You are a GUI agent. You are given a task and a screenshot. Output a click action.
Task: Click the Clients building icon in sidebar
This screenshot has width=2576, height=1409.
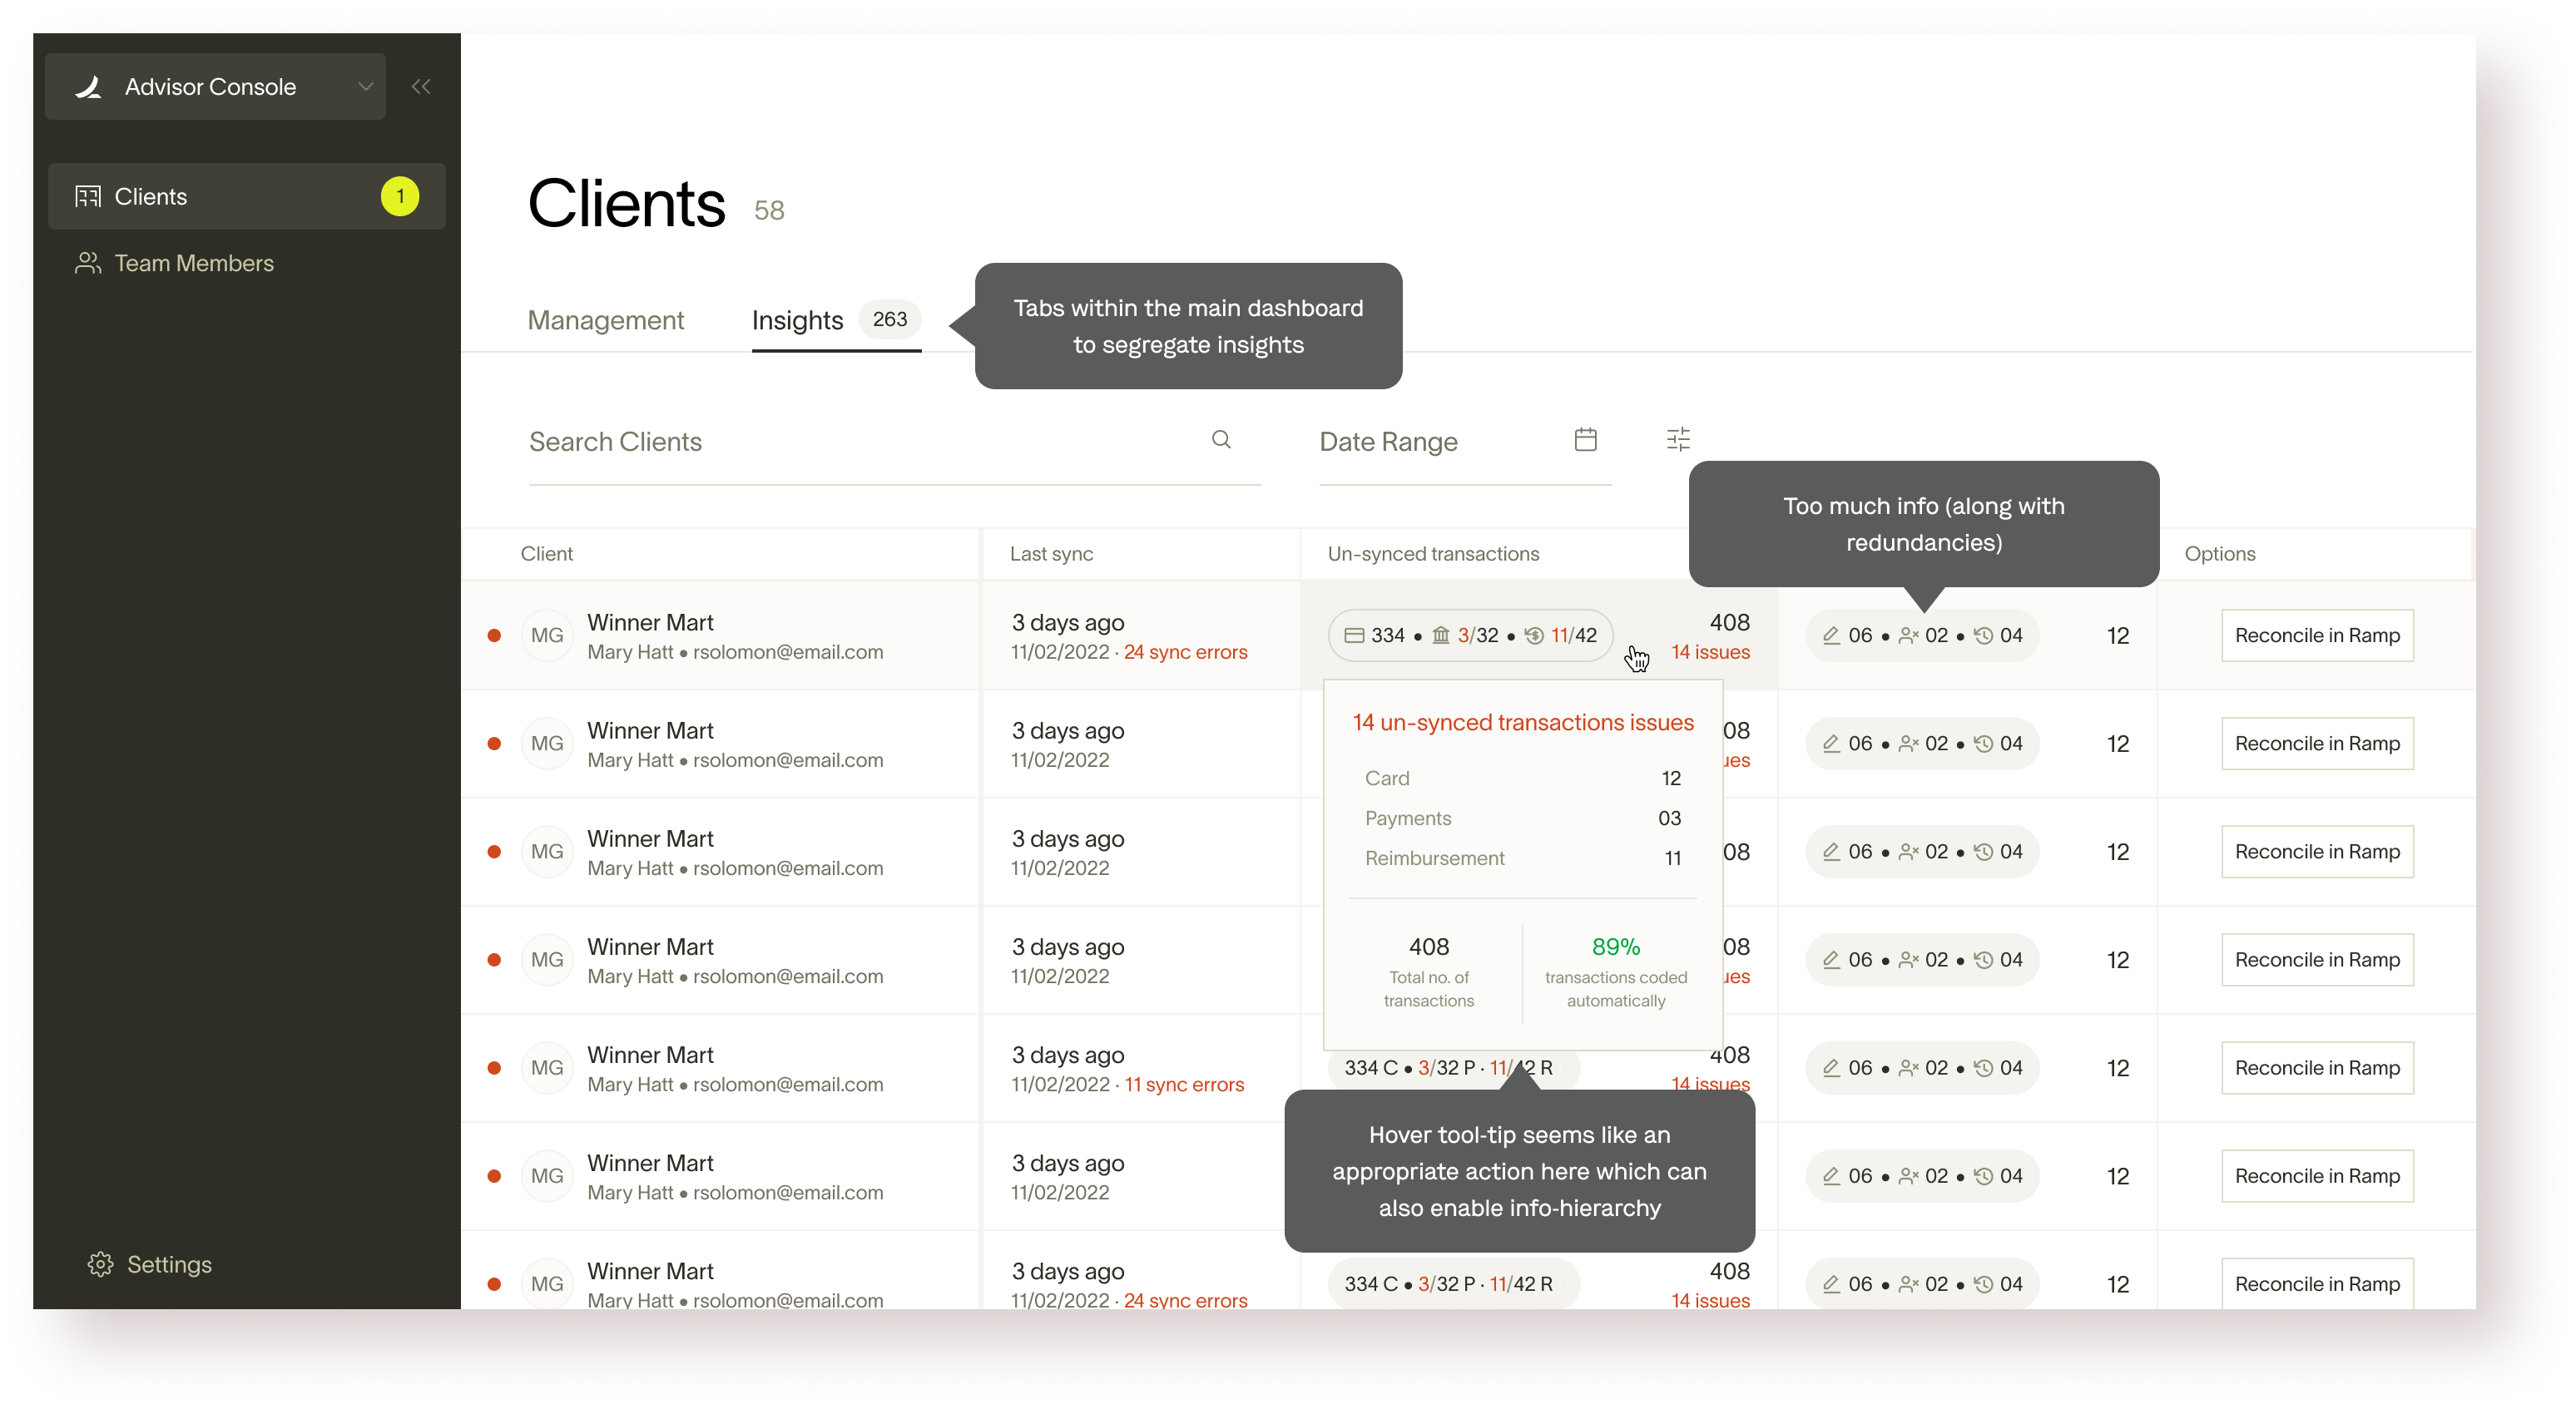tap(88, 196)
